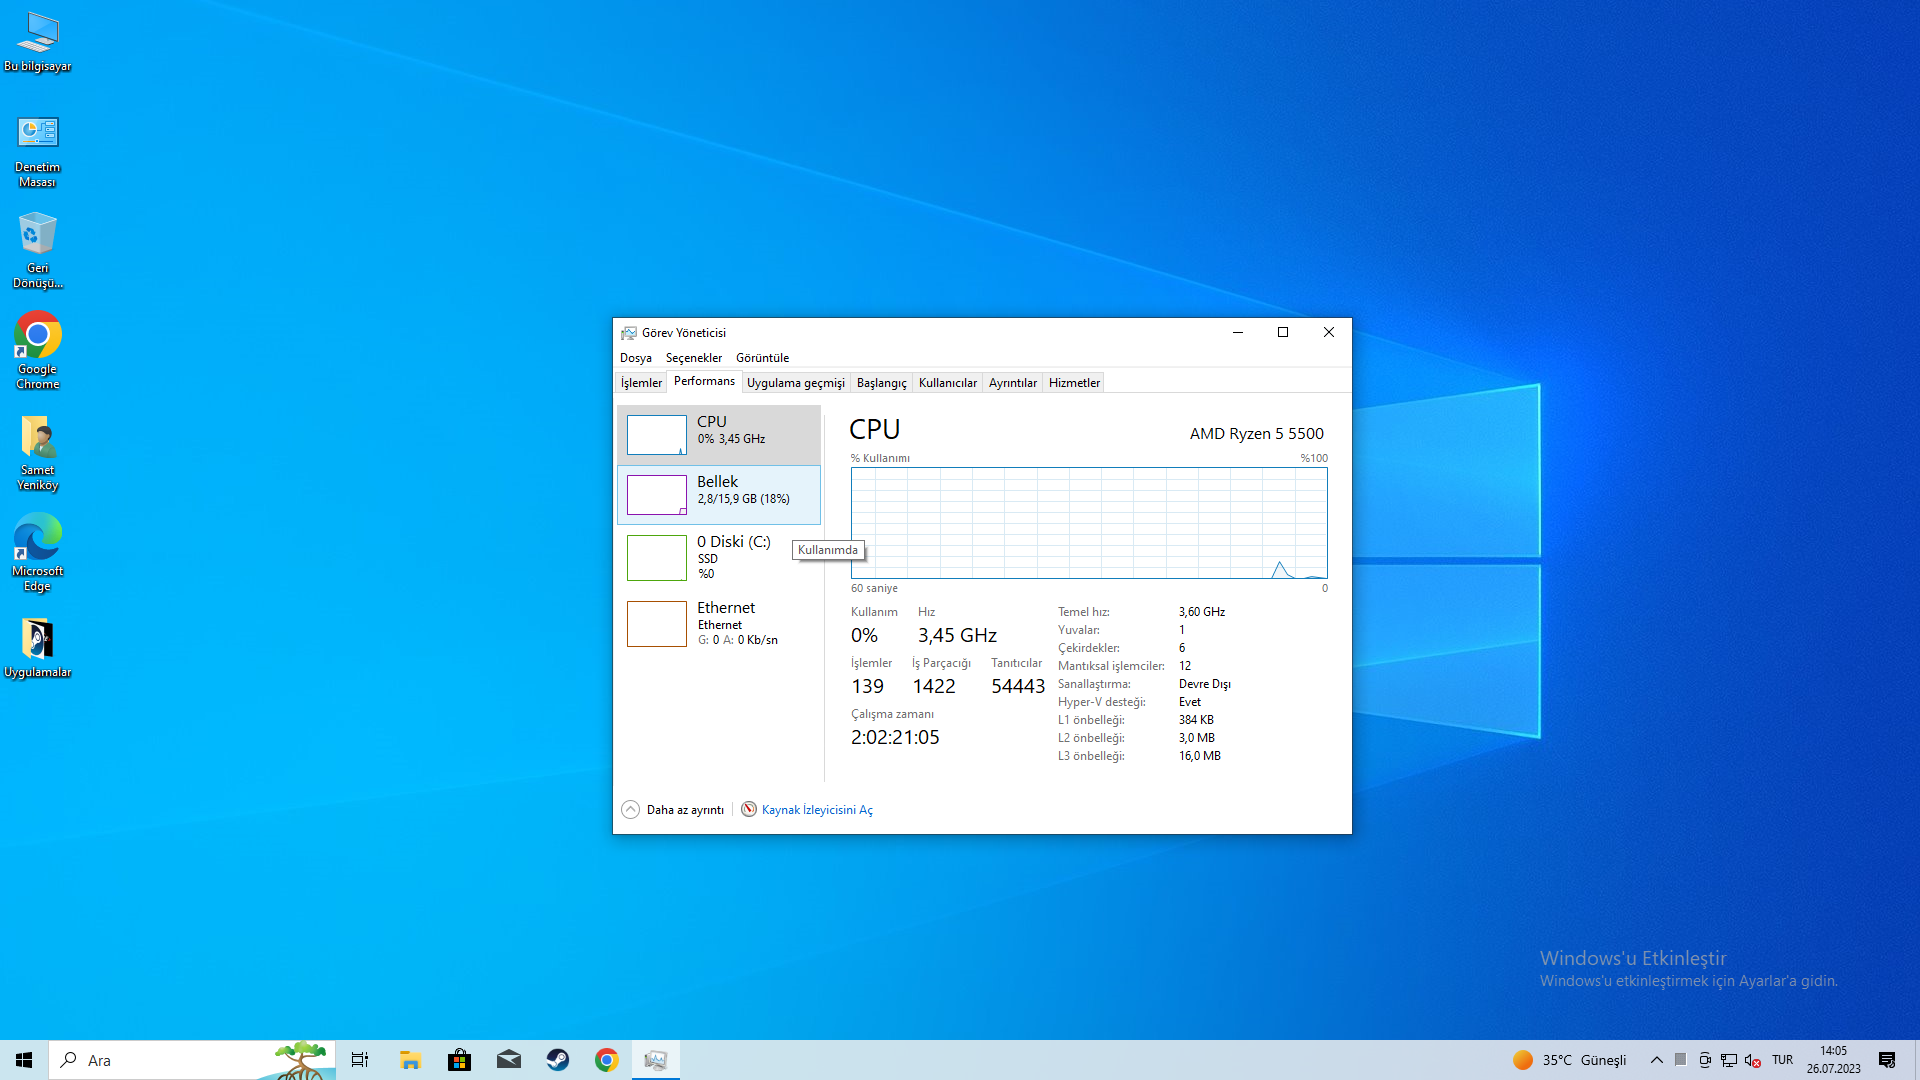Open the Seçenekler menu
The image size is (1920, 1080).
point(693,358)
